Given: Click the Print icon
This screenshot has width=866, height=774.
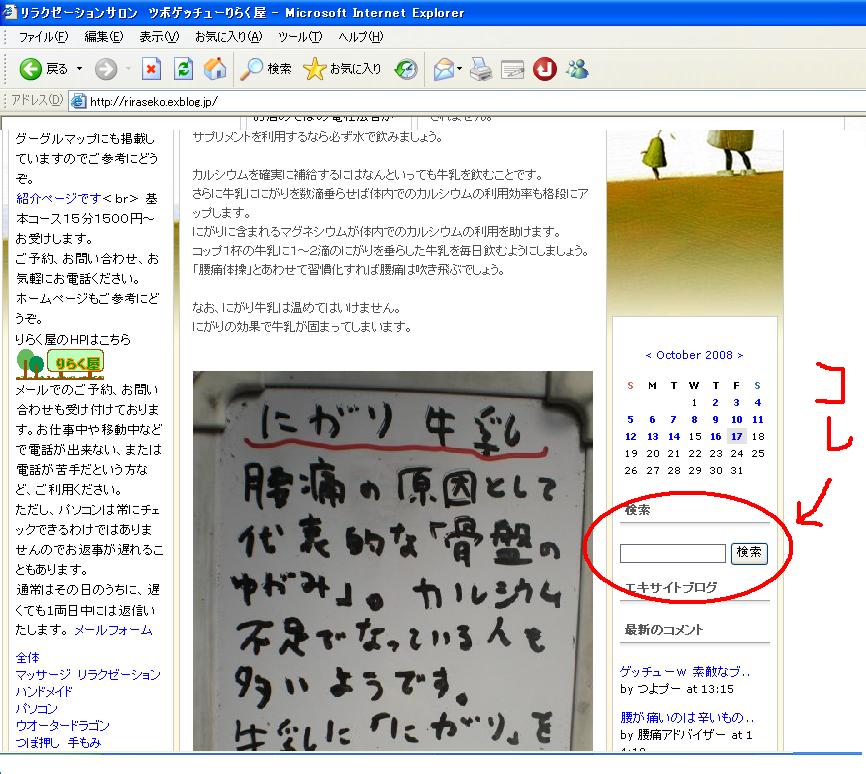Looking at the screenshot, I should point(480,69).
